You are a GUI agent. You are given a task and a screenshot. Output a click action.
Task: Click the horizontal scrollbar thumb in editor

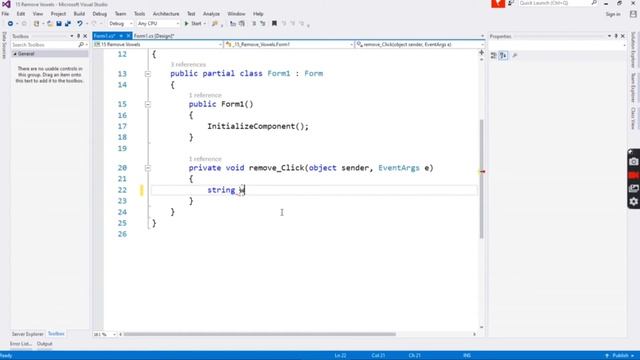pos(260,334)
